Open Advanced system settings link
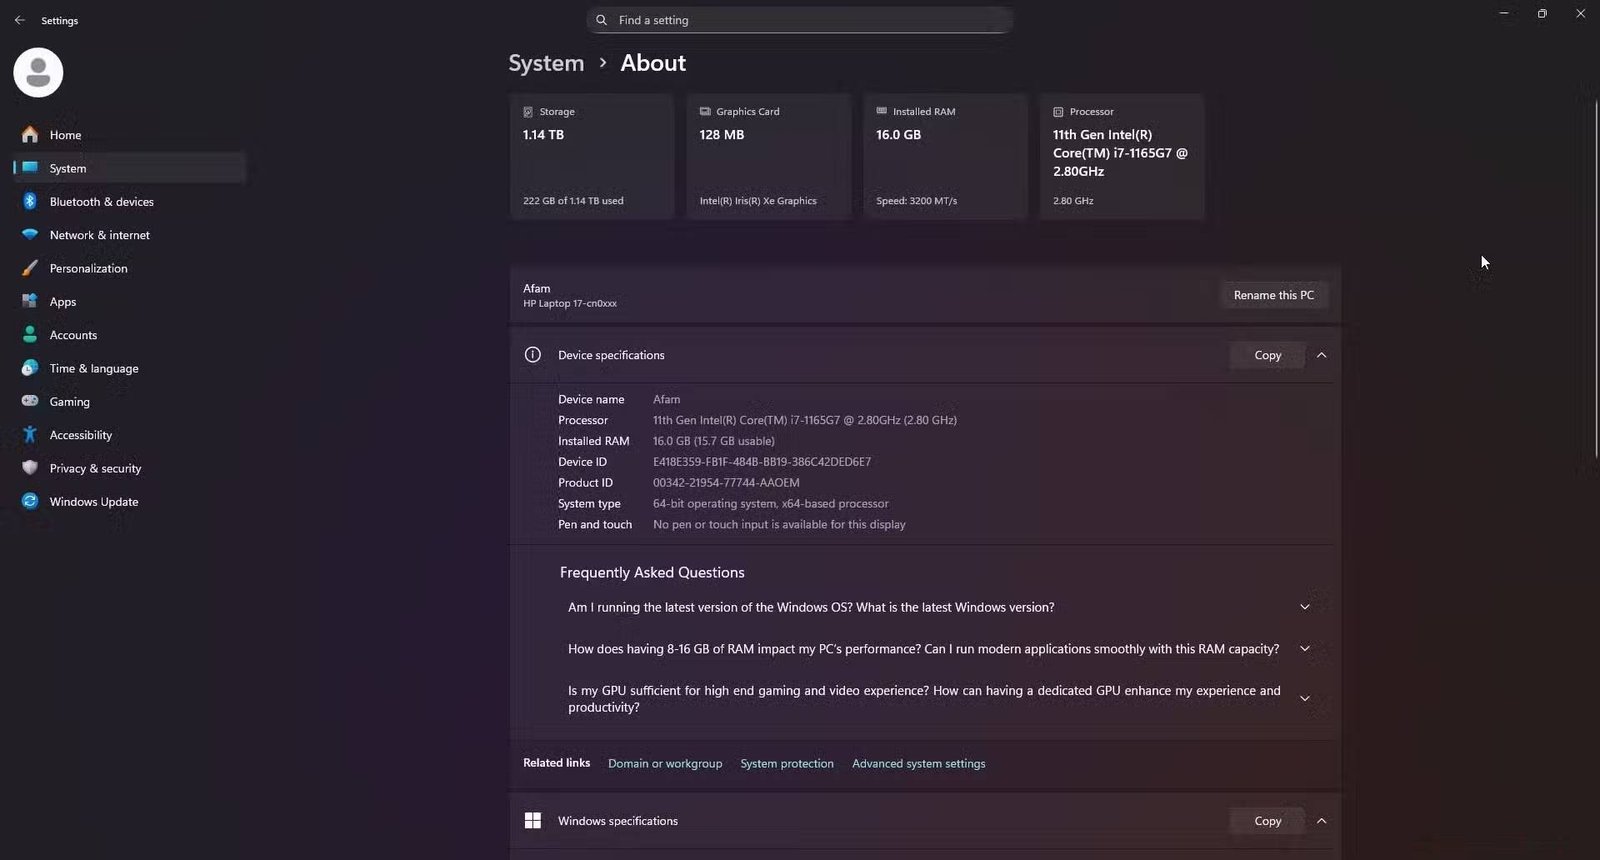Screen dimensions: 1600x860 [x=918, y=763]
